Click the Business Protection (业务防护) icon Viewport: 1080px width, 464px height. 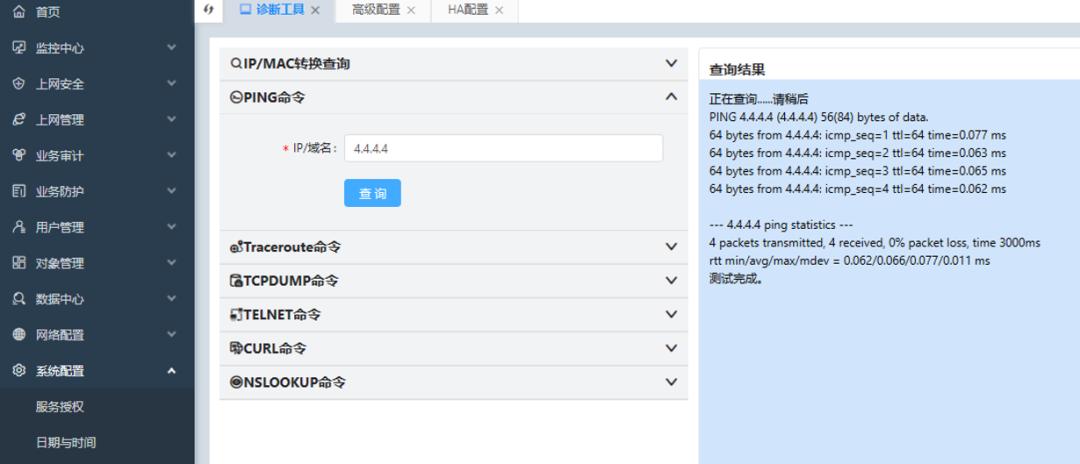click(x=19, y=191)
